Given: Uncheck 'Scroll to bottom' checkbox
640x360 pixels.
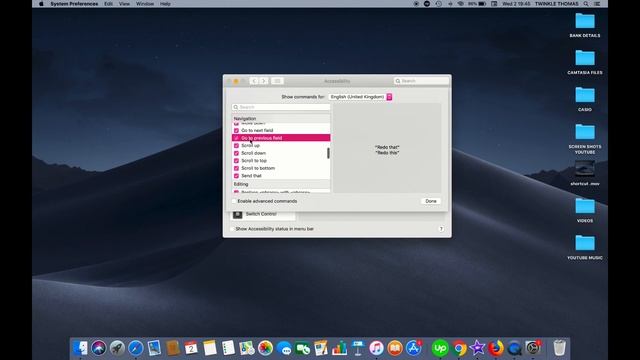Looking at the screenshot, I should pyautogui.click(x=236, y=168).
